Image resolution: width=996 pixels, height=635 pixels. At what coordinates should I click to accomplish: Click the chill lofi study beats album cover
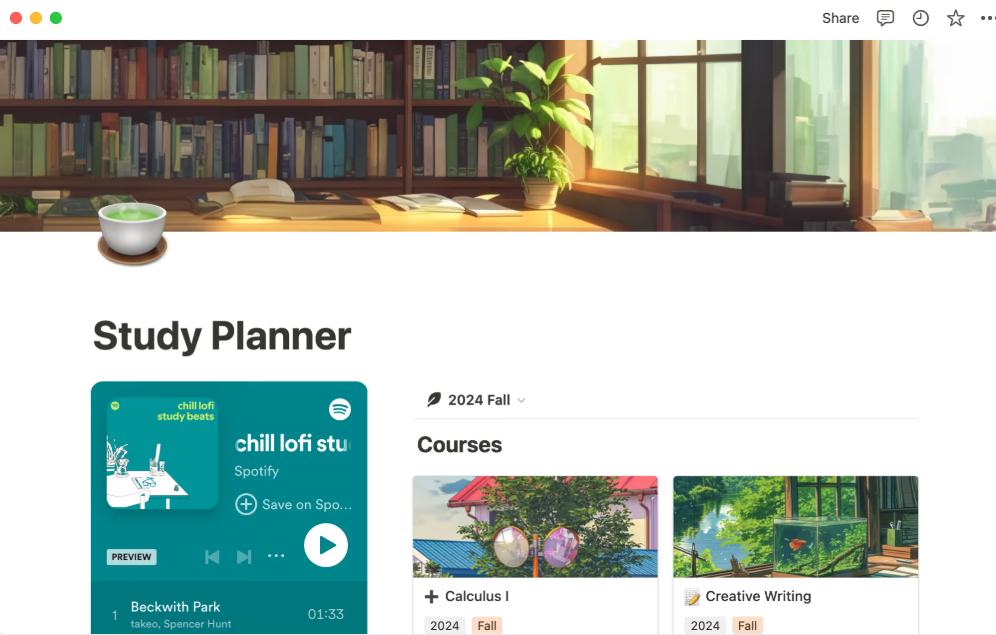pos(163,453)
